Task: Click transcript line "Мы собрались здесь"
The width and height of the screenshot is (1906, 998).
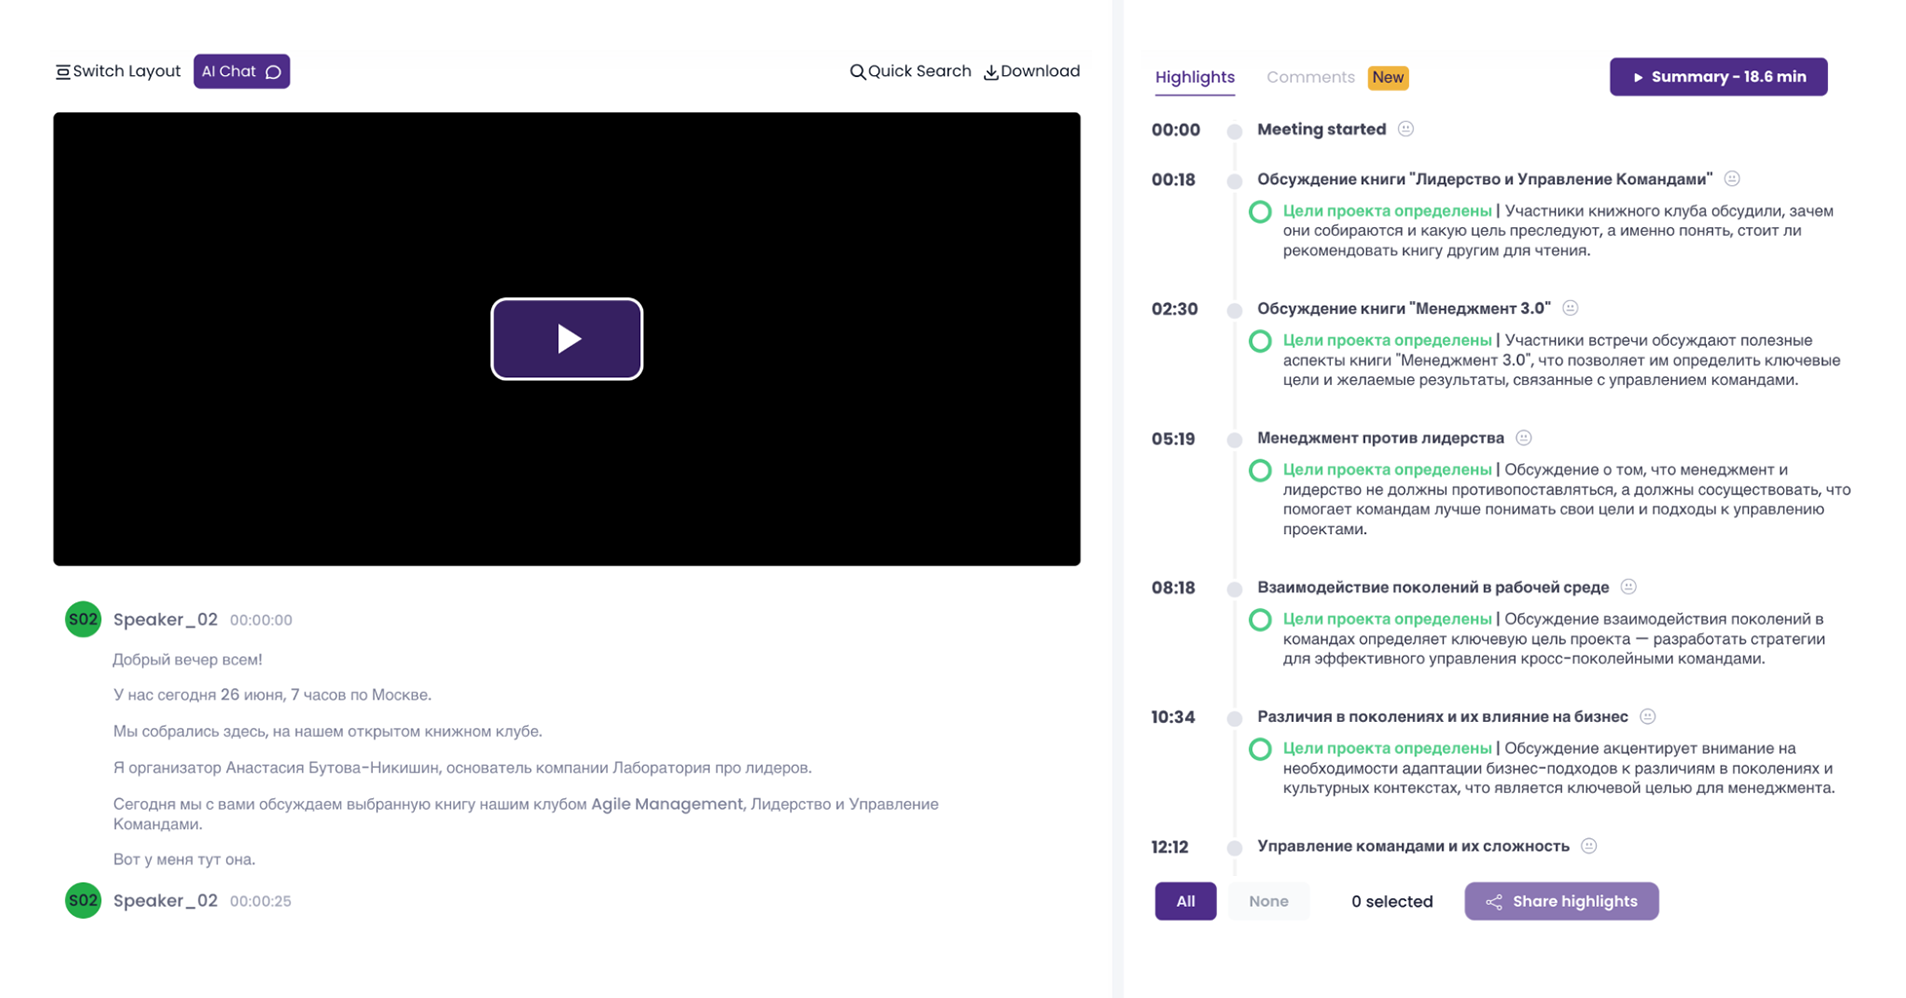Action: click(327, 731)
